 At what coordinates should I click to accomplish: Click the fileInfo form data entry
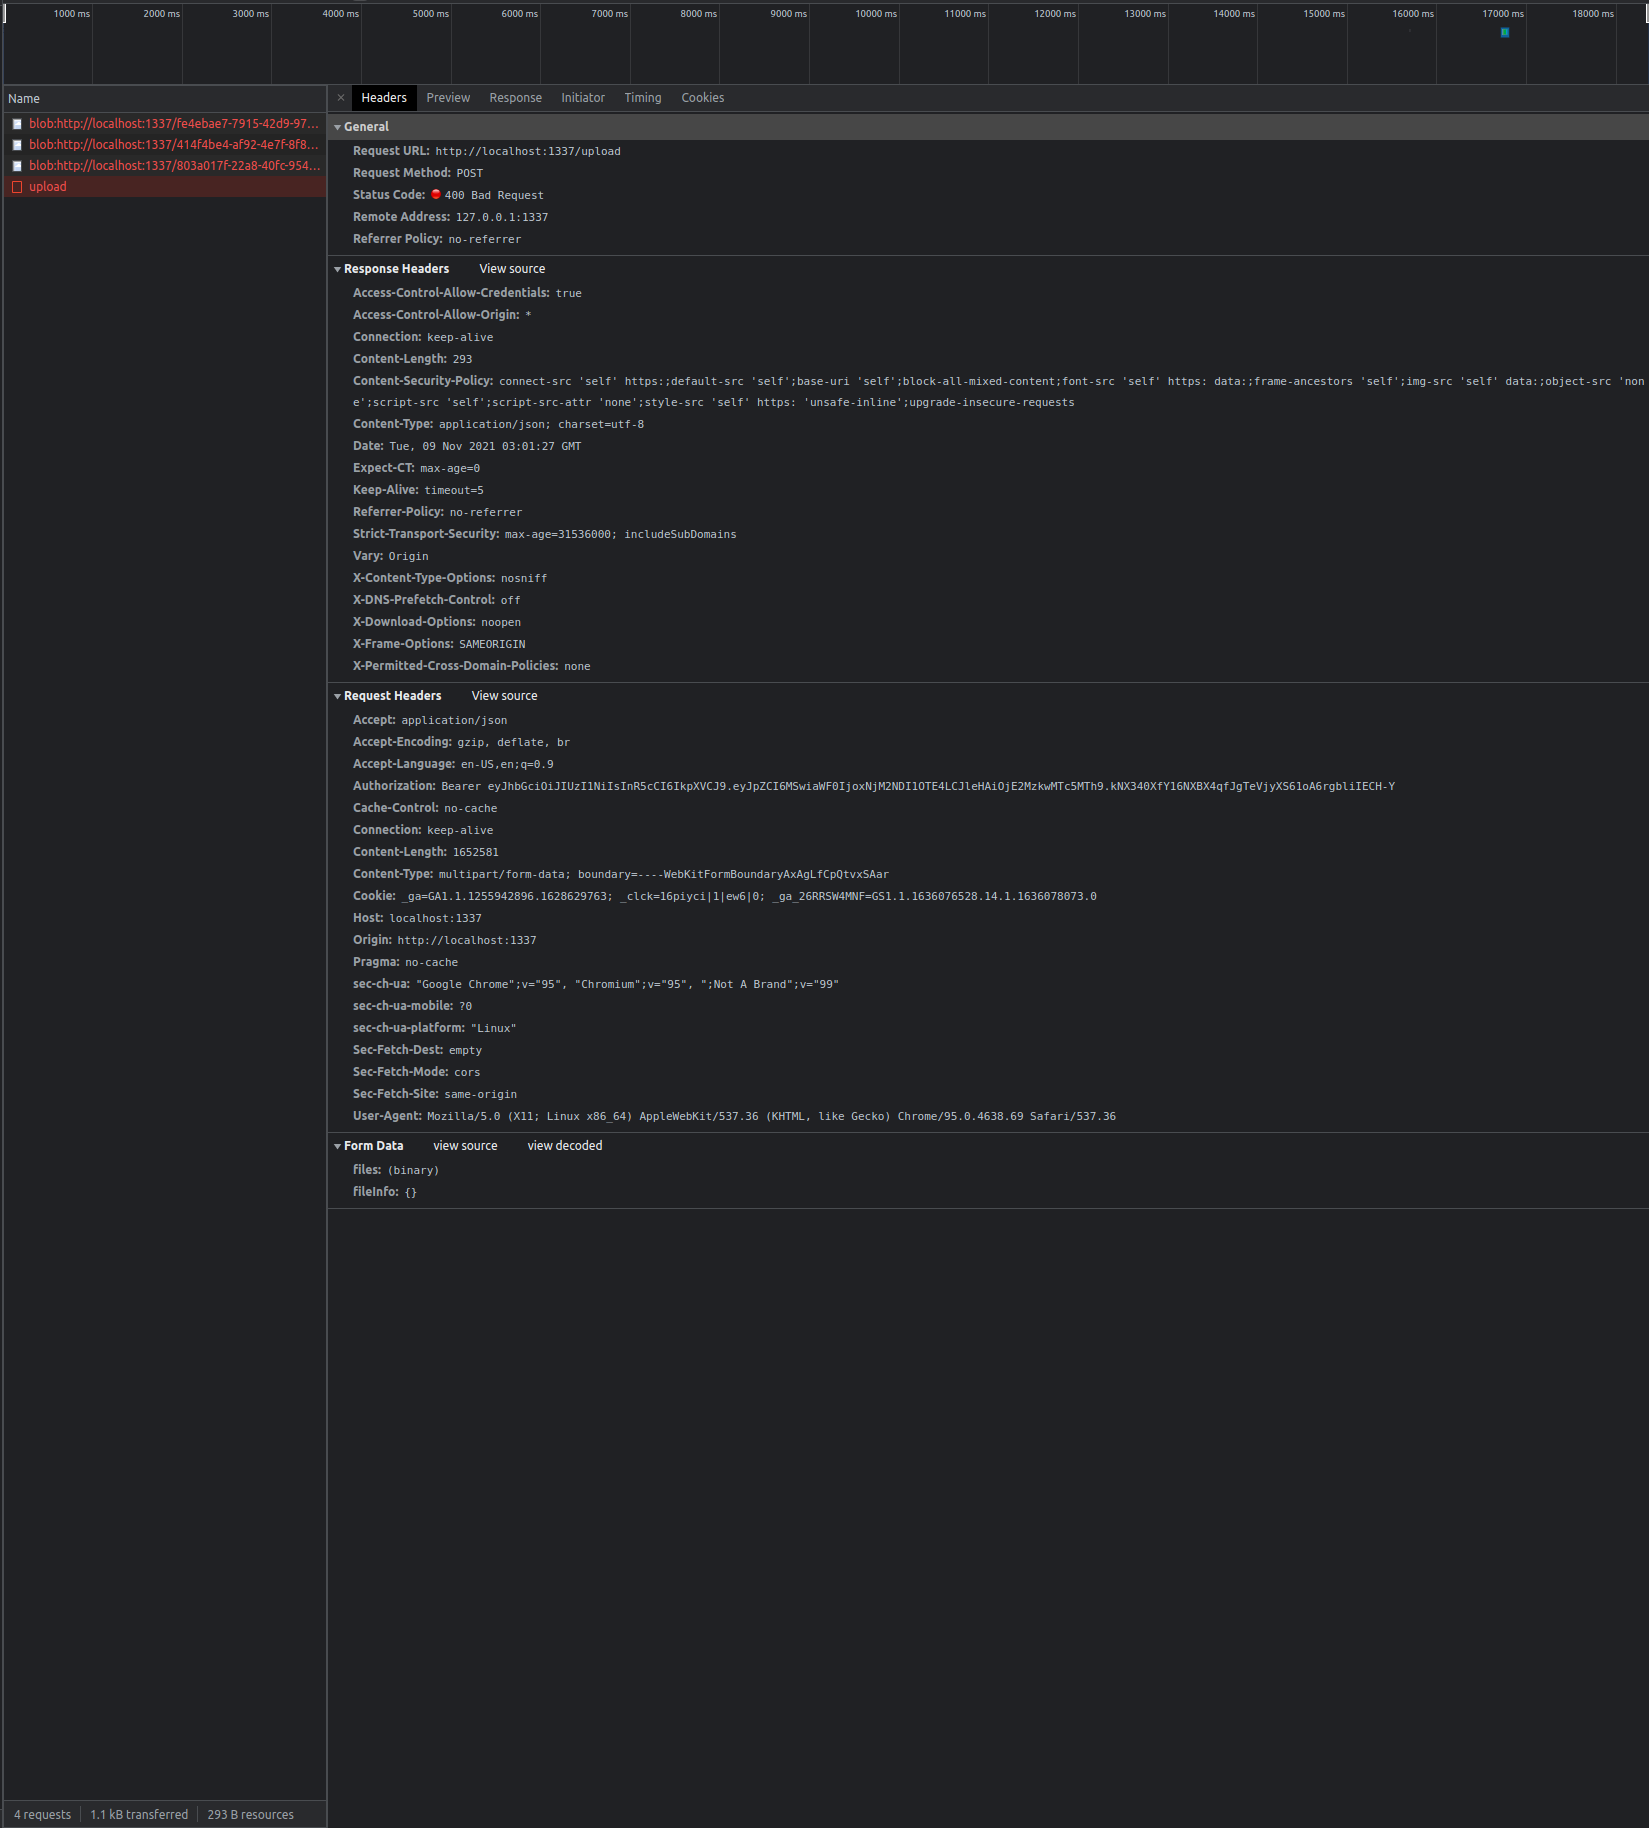coord(385,1192)
